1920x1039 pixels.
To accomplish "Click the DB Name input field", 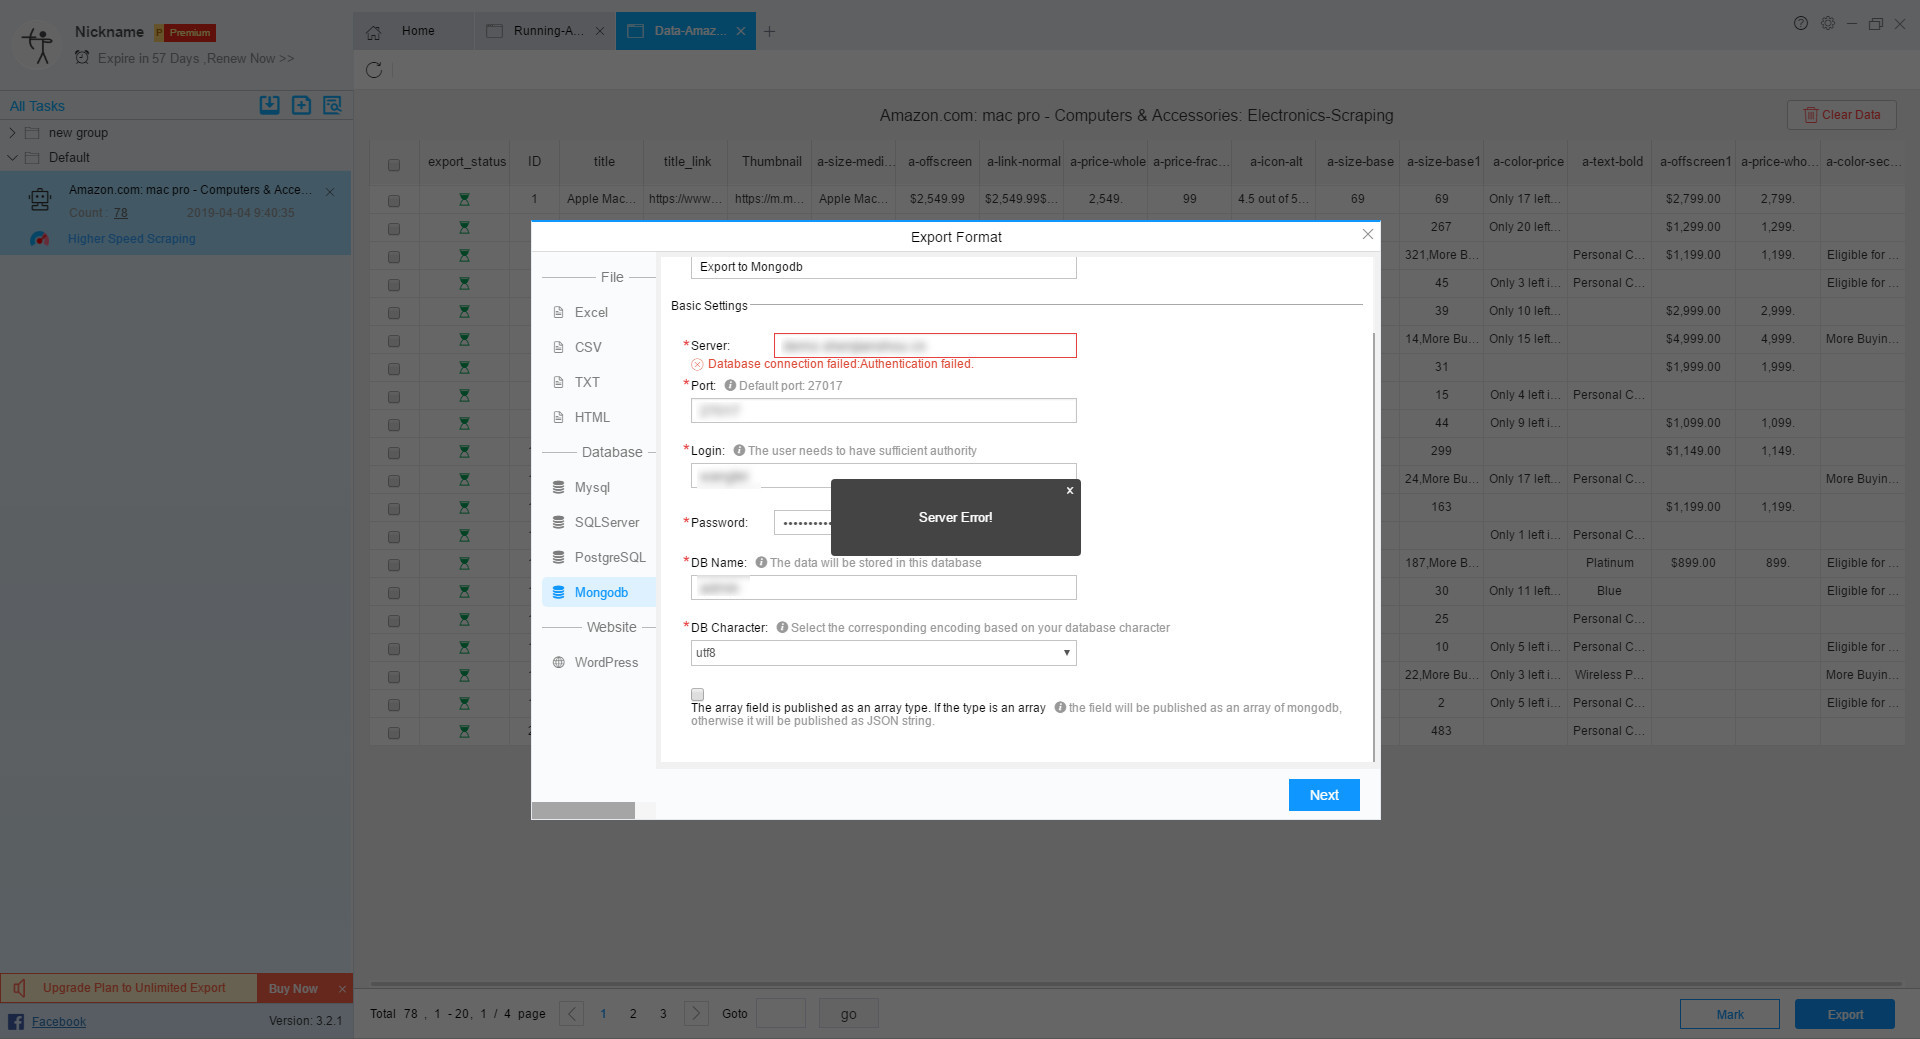I will (884, 588).
